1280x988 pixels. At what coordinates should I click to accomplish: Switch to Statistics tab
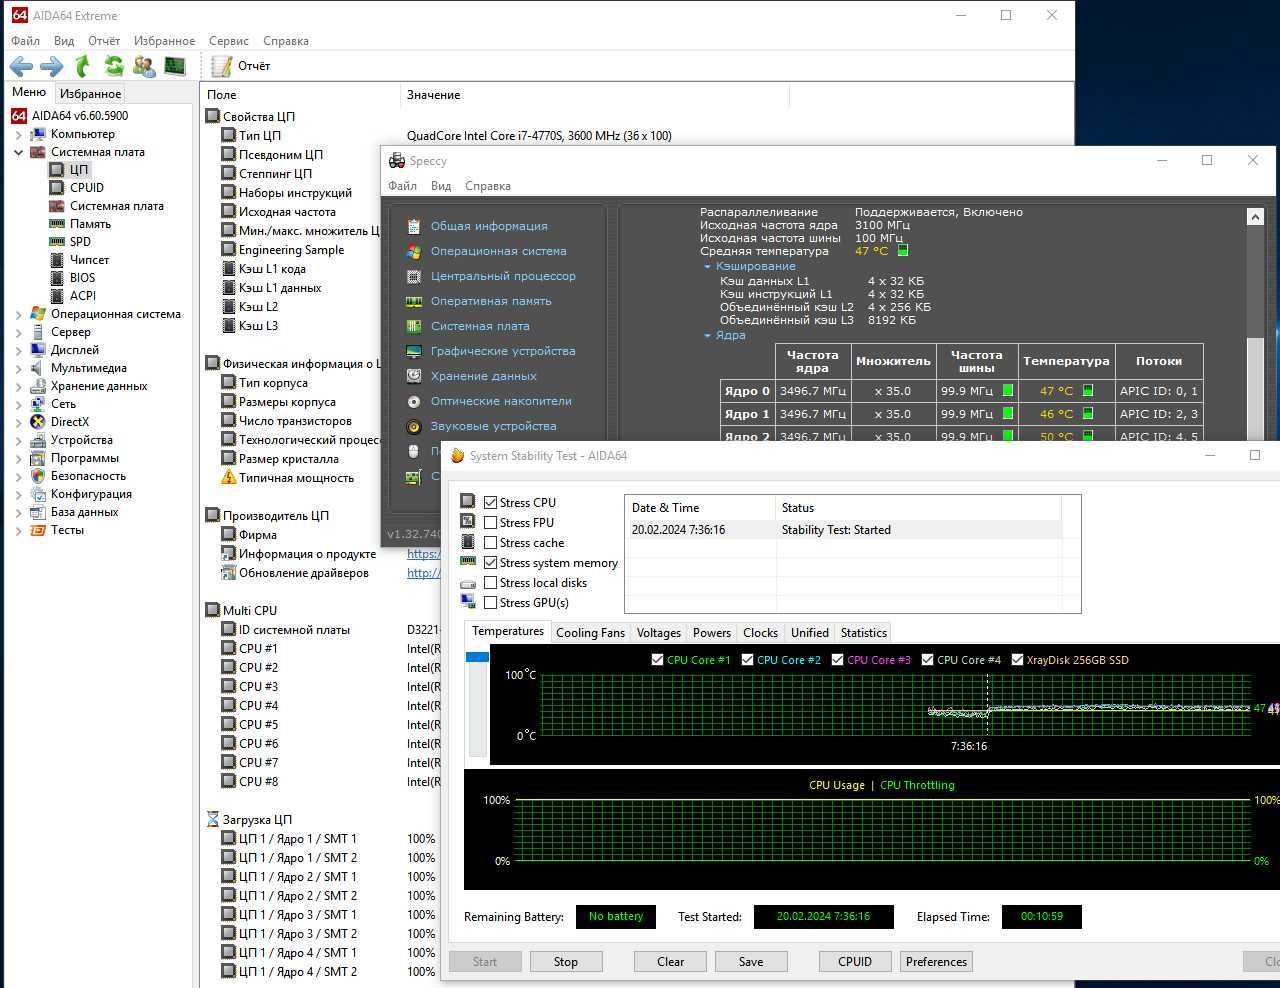864,633
